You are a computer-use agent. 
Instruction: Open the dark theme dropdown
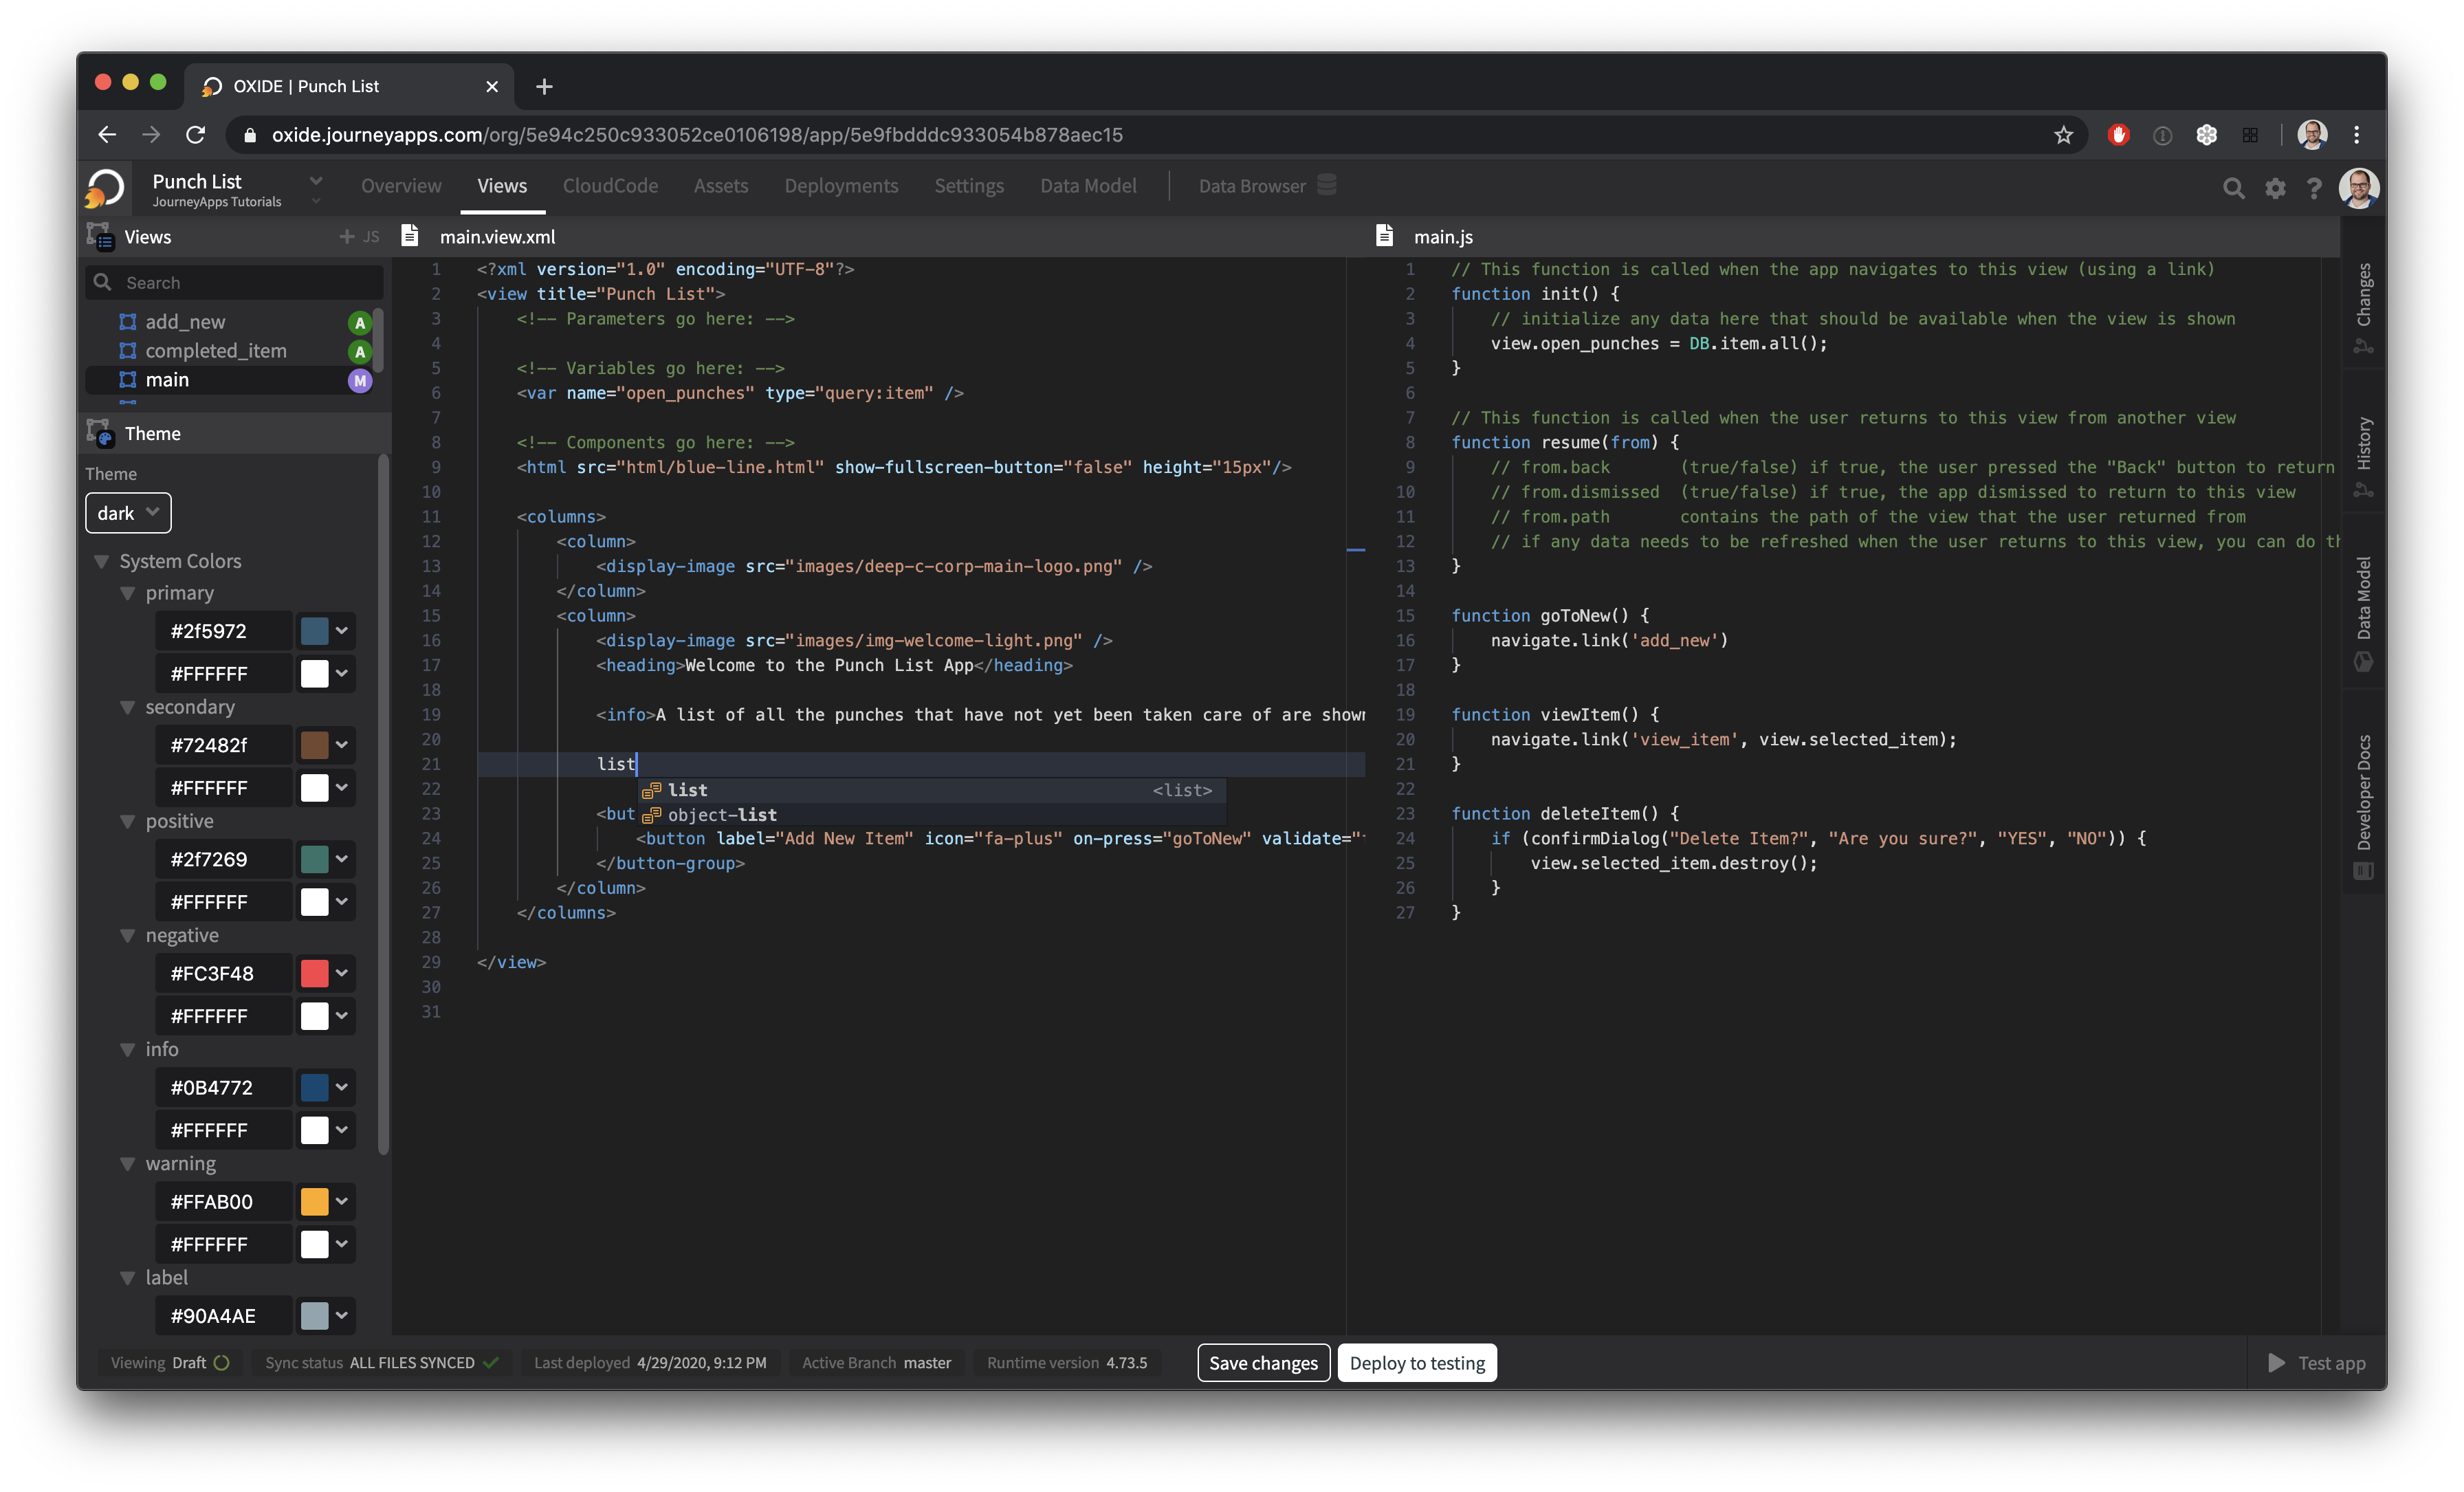tap(128, 513)
